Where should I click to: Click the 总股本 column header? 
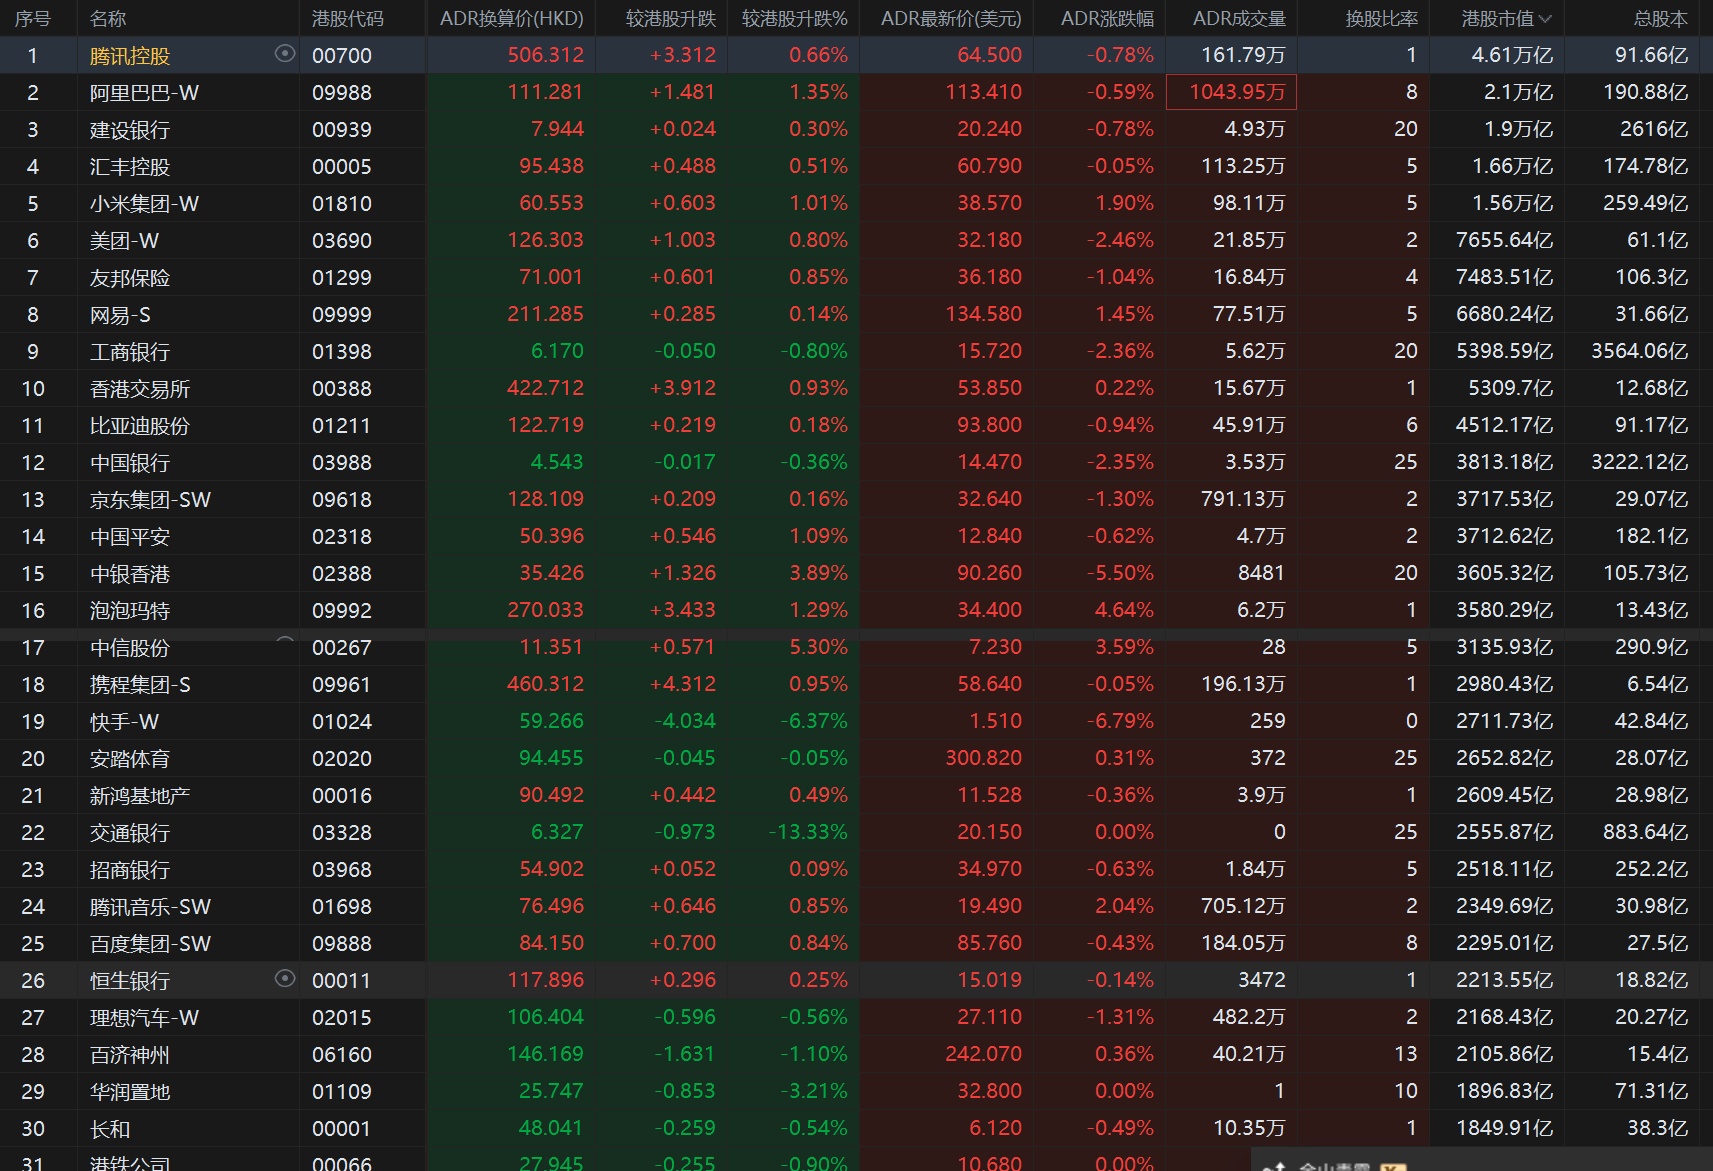click(1660, 19)
